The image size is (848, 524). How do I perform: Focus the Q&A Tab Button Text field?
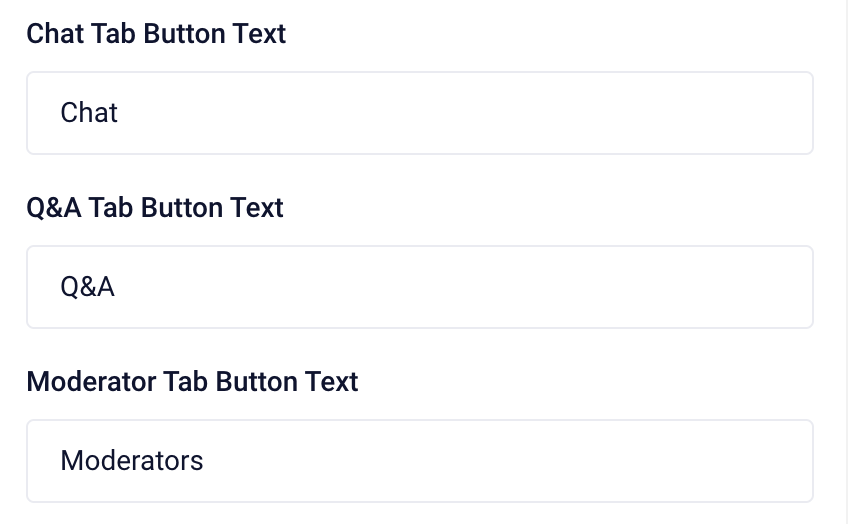420,287
